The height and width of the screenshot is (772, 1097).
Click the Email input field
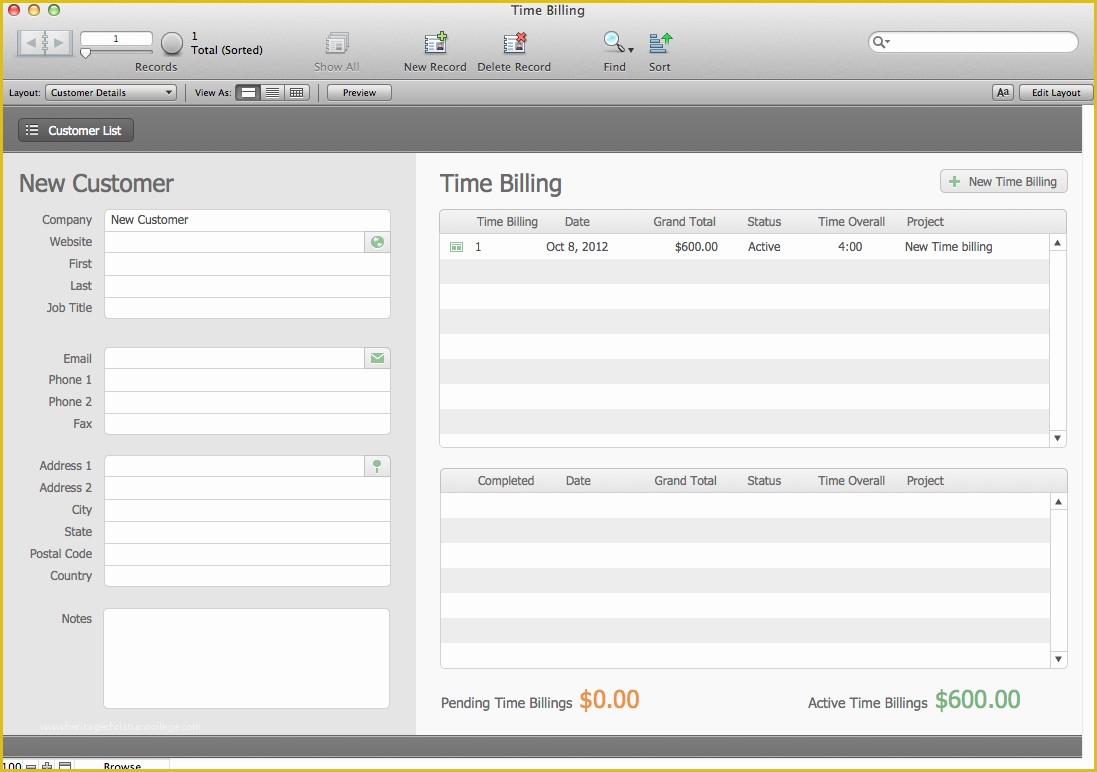click(x=234, y=358)
